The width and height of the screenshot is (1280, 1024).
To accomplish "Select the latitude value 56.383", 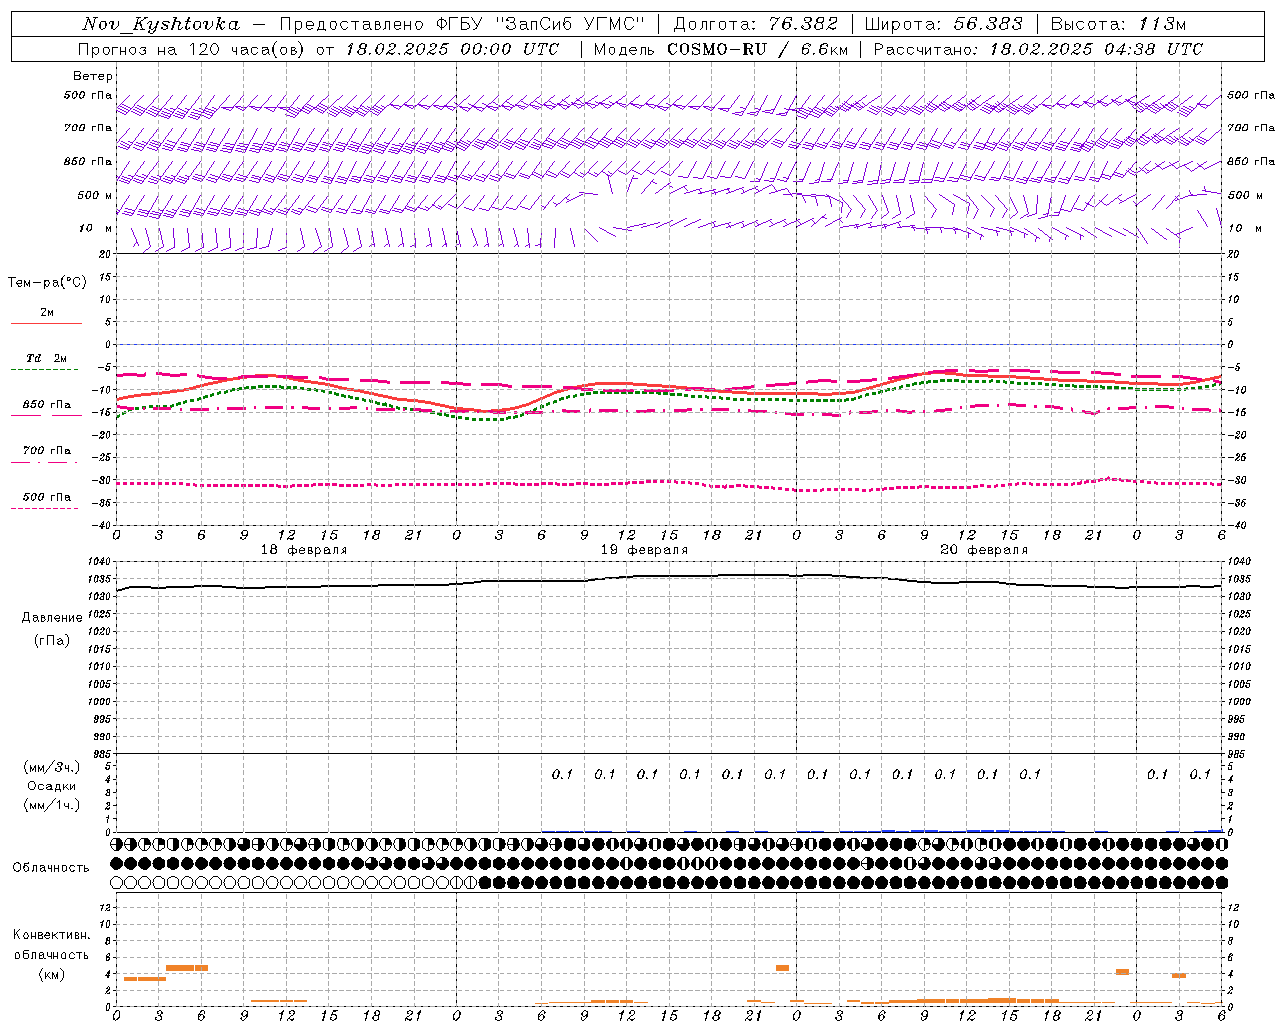I will coord(986,24).
